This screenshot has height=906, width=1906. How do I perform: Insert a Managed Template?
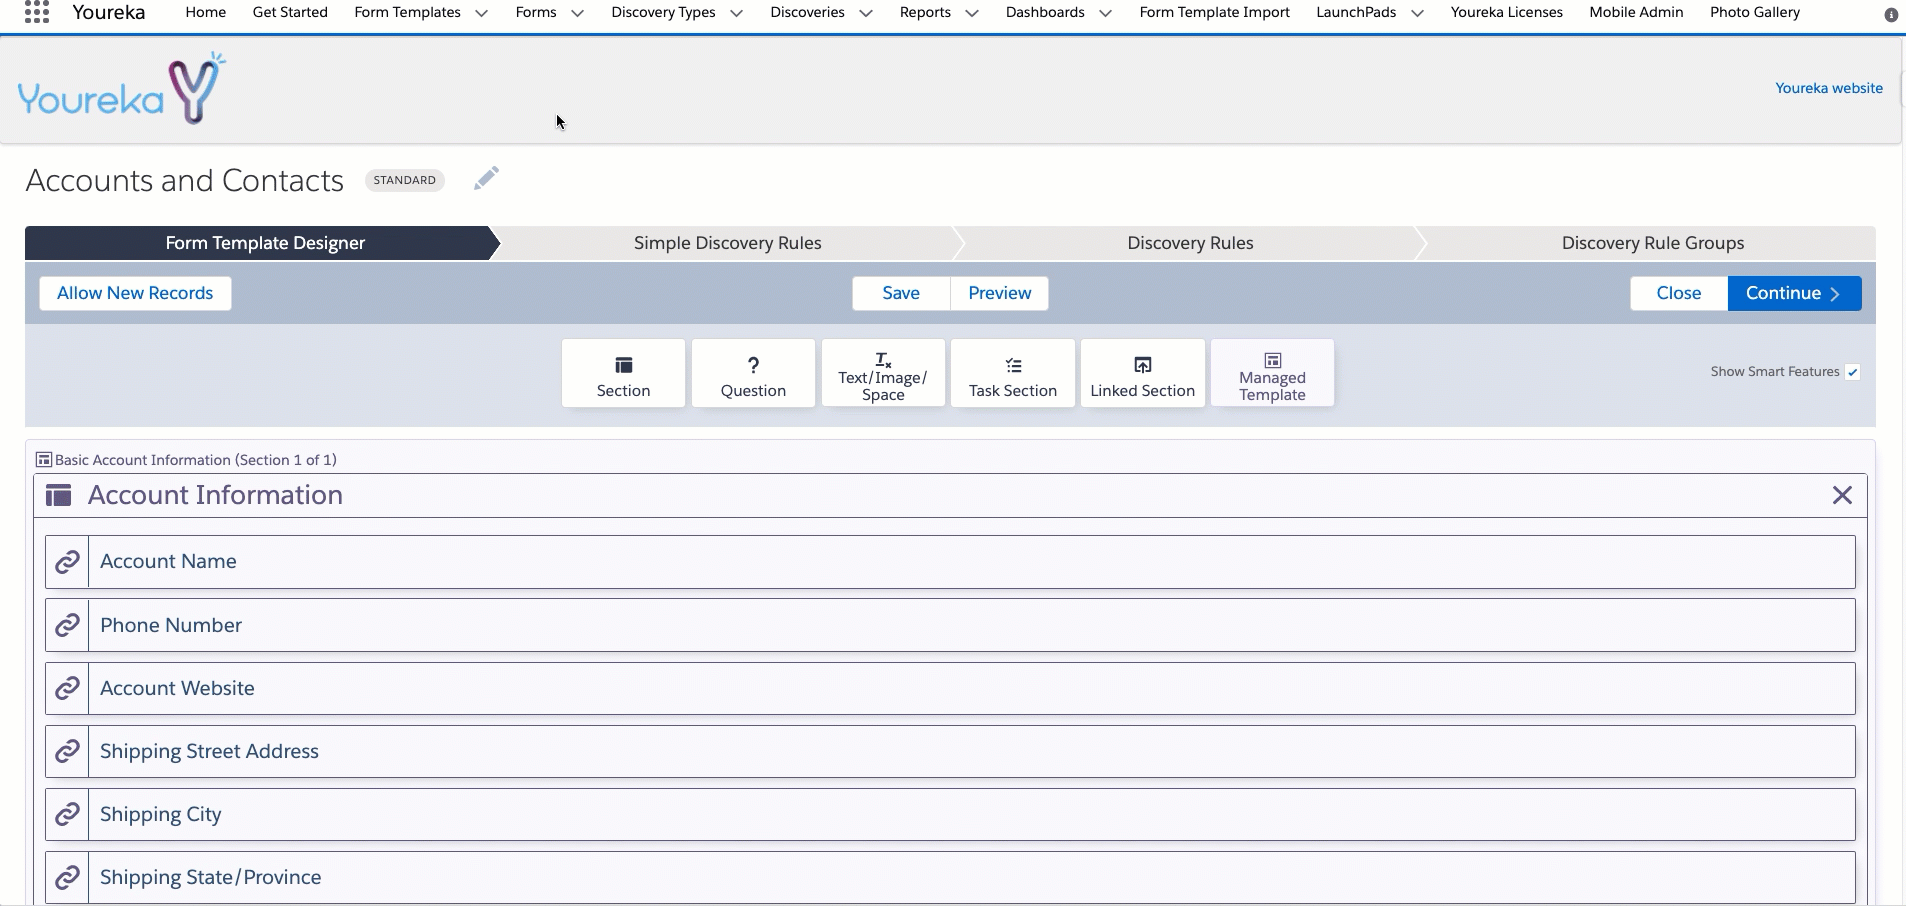1272,373
